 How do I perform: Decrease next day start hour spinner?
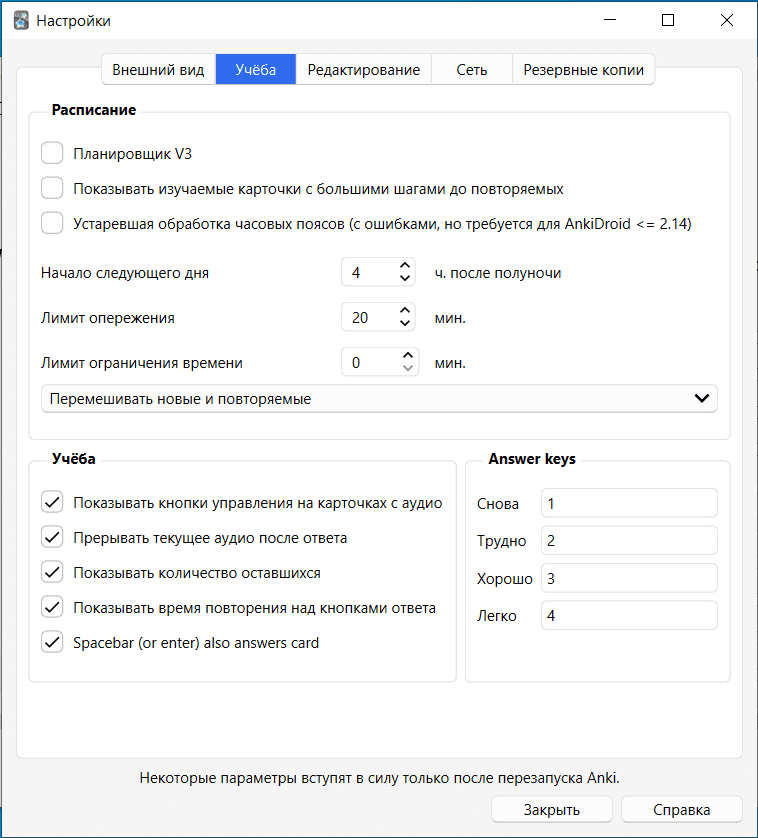pos(405,279)
